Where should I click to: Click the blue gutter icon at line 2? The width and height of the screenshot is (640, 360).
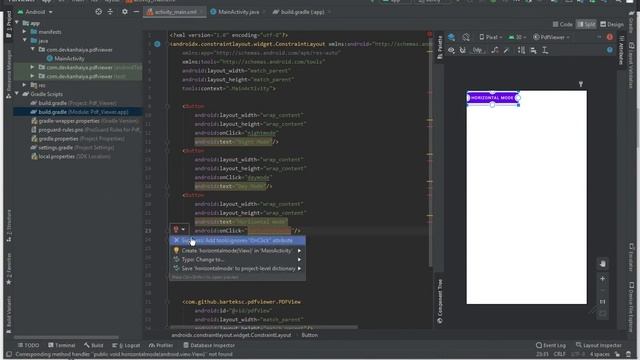[157, 44]
